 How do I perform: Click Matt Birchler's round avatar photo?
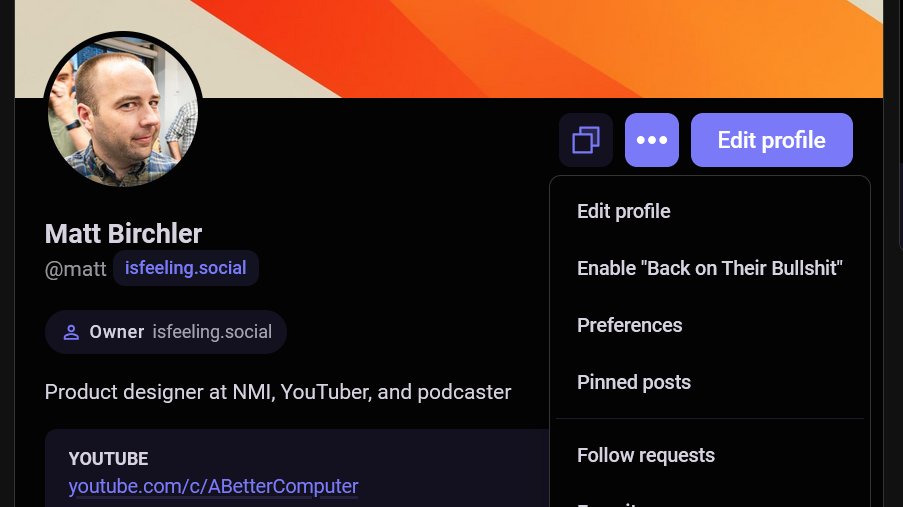tap(123, 111)
